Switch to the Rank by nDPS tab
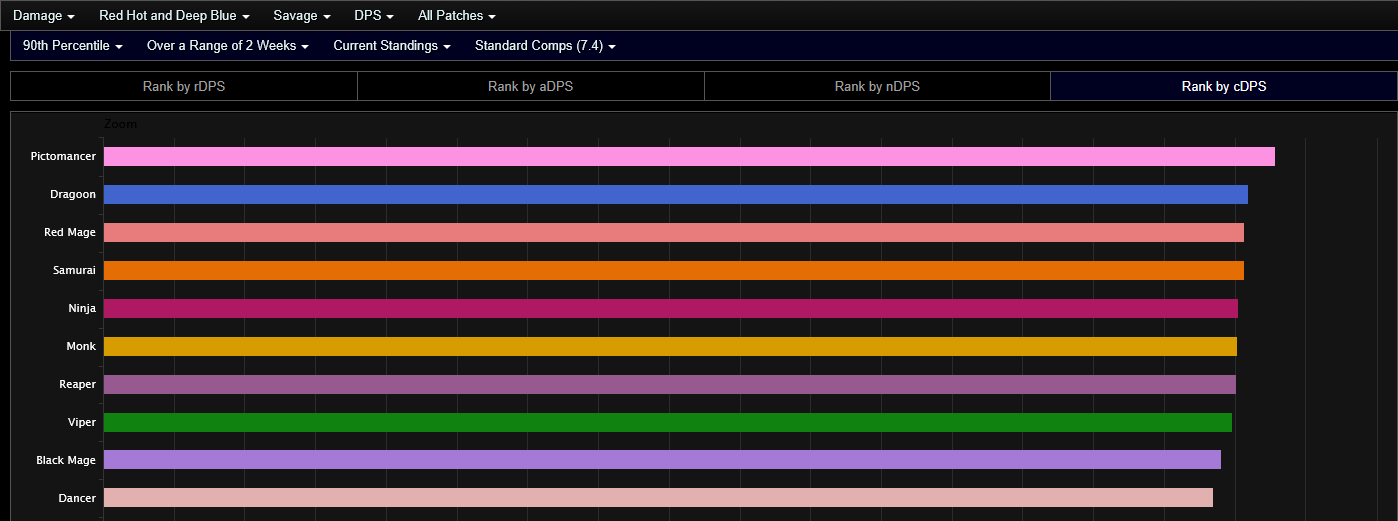 (877, 86)
